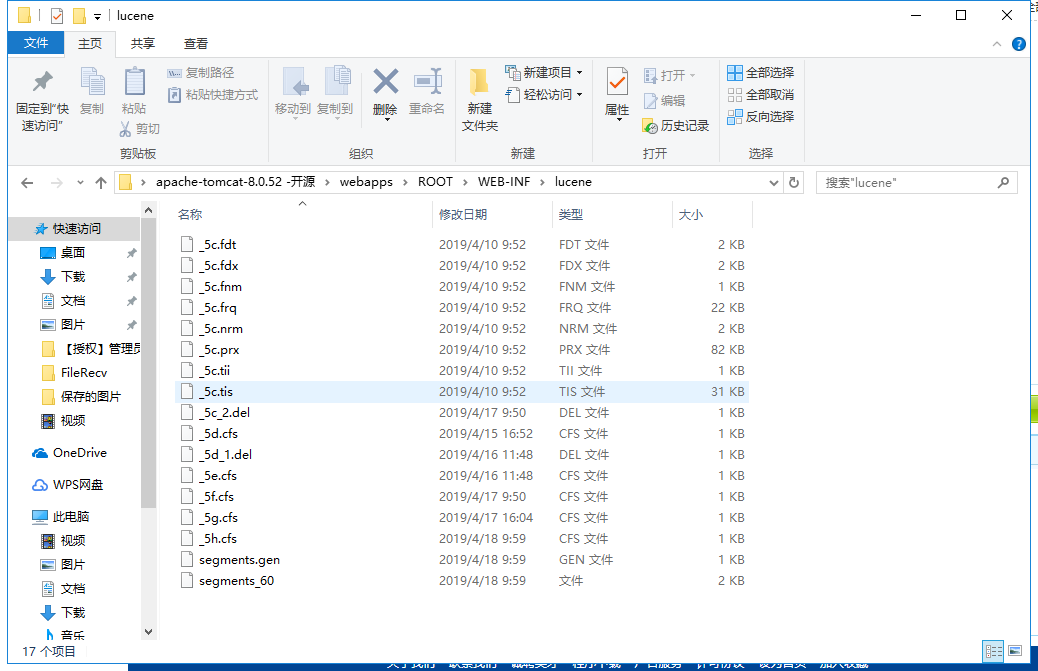Select file _5h.cfs
Viewport: 1038px width, 671px height.
click(462, 539)
